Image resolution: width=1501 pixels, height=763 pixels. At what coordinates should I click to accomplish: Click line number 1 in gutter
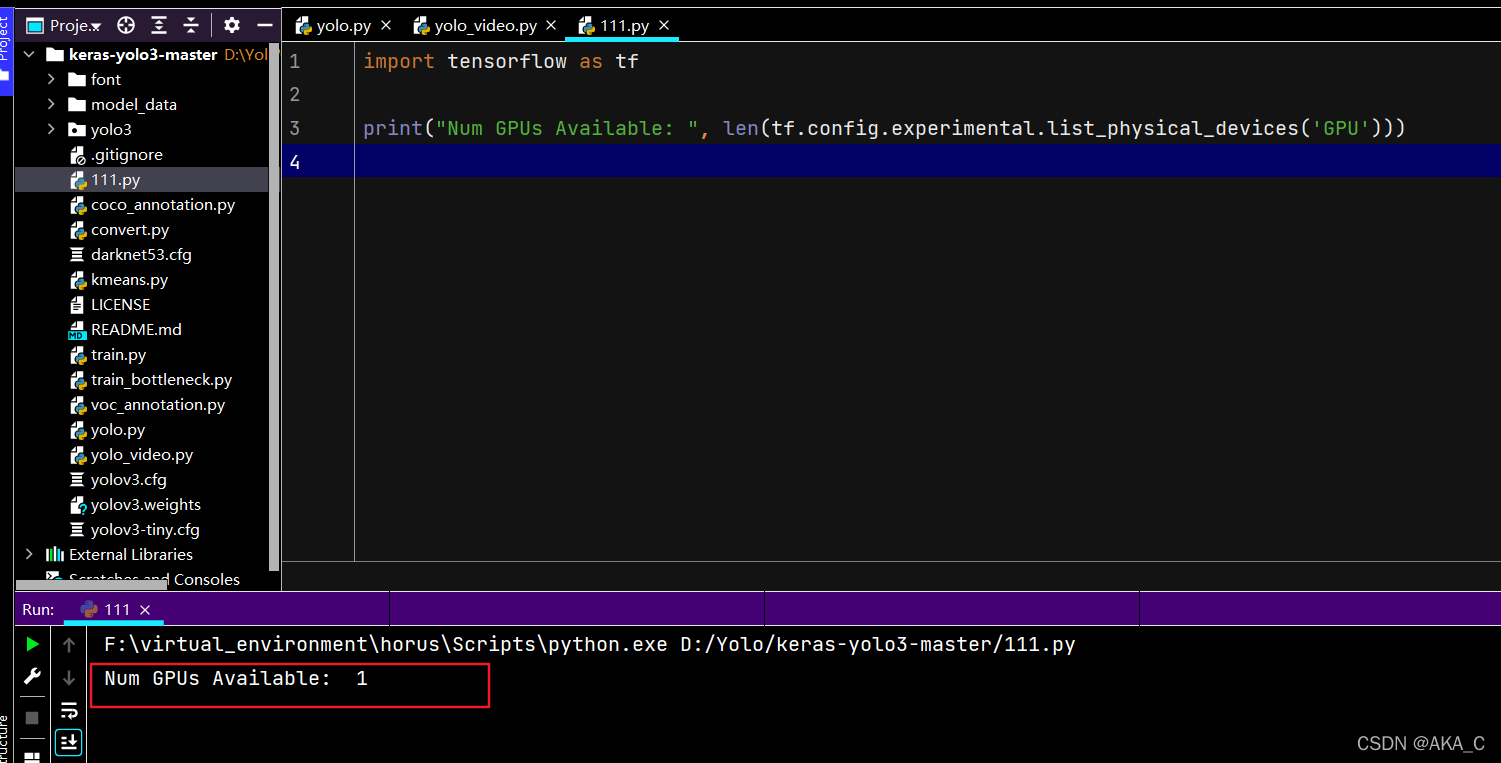(295, 61)
